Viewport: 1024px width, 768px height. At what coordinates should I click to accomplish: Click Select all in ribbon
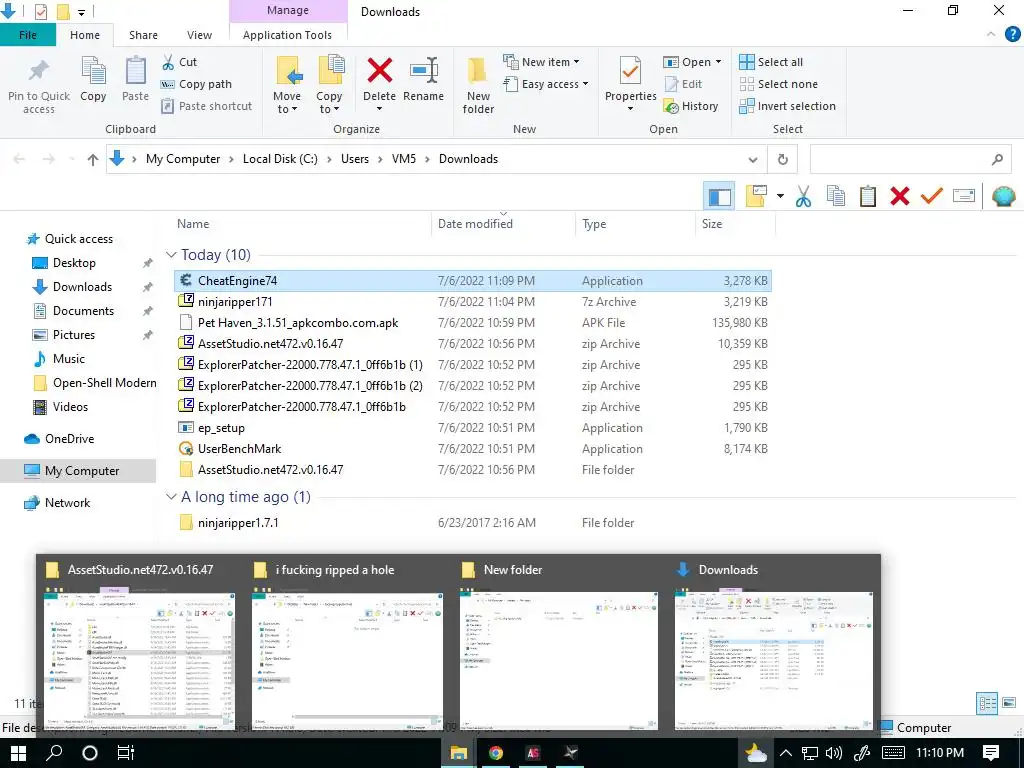[x=771, y=62]
